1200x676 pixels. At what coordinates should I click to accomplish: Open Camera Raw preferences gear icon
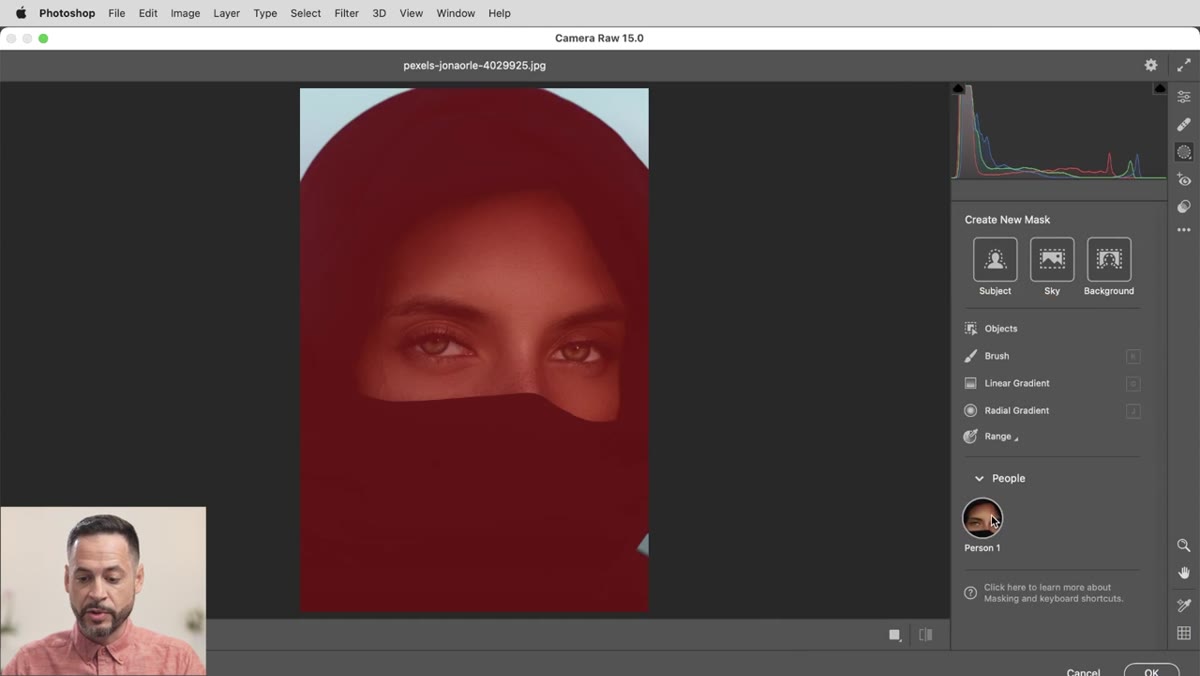click(1151, 65)
